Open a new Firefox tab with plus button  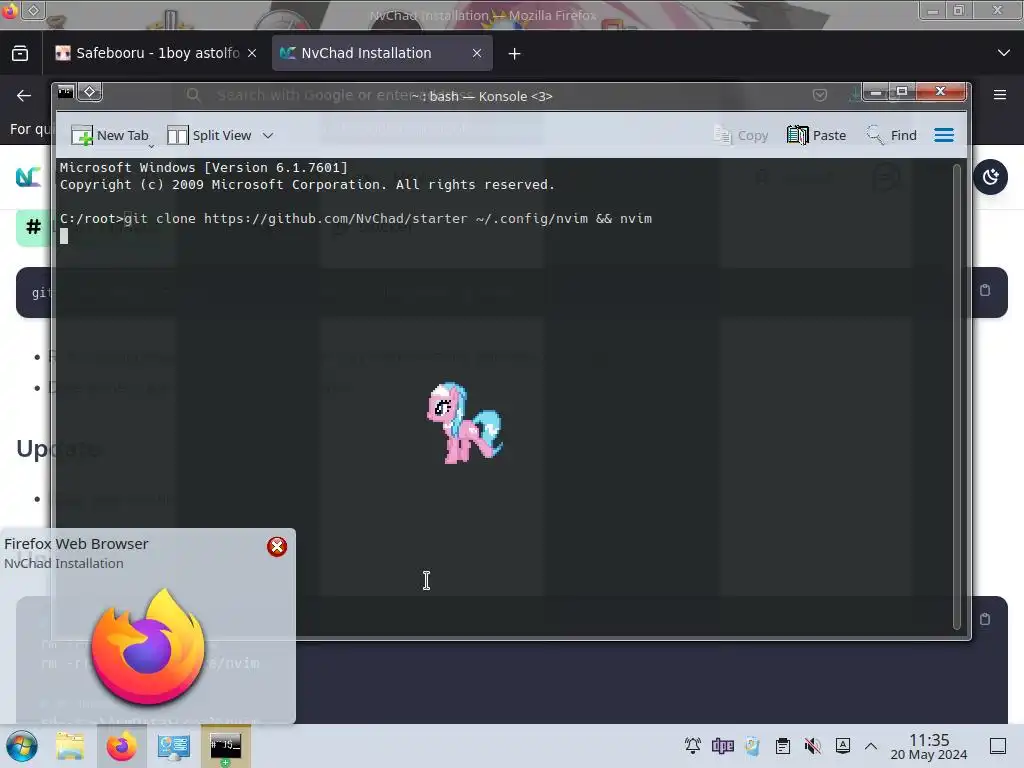point(515,54)
